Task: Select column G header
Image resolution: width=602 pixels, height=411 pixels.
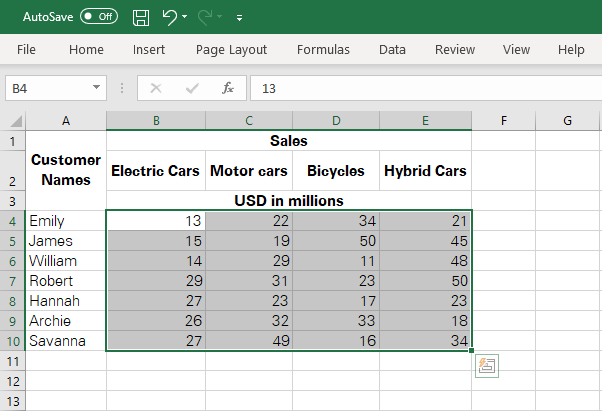Action: click(567, 121)
